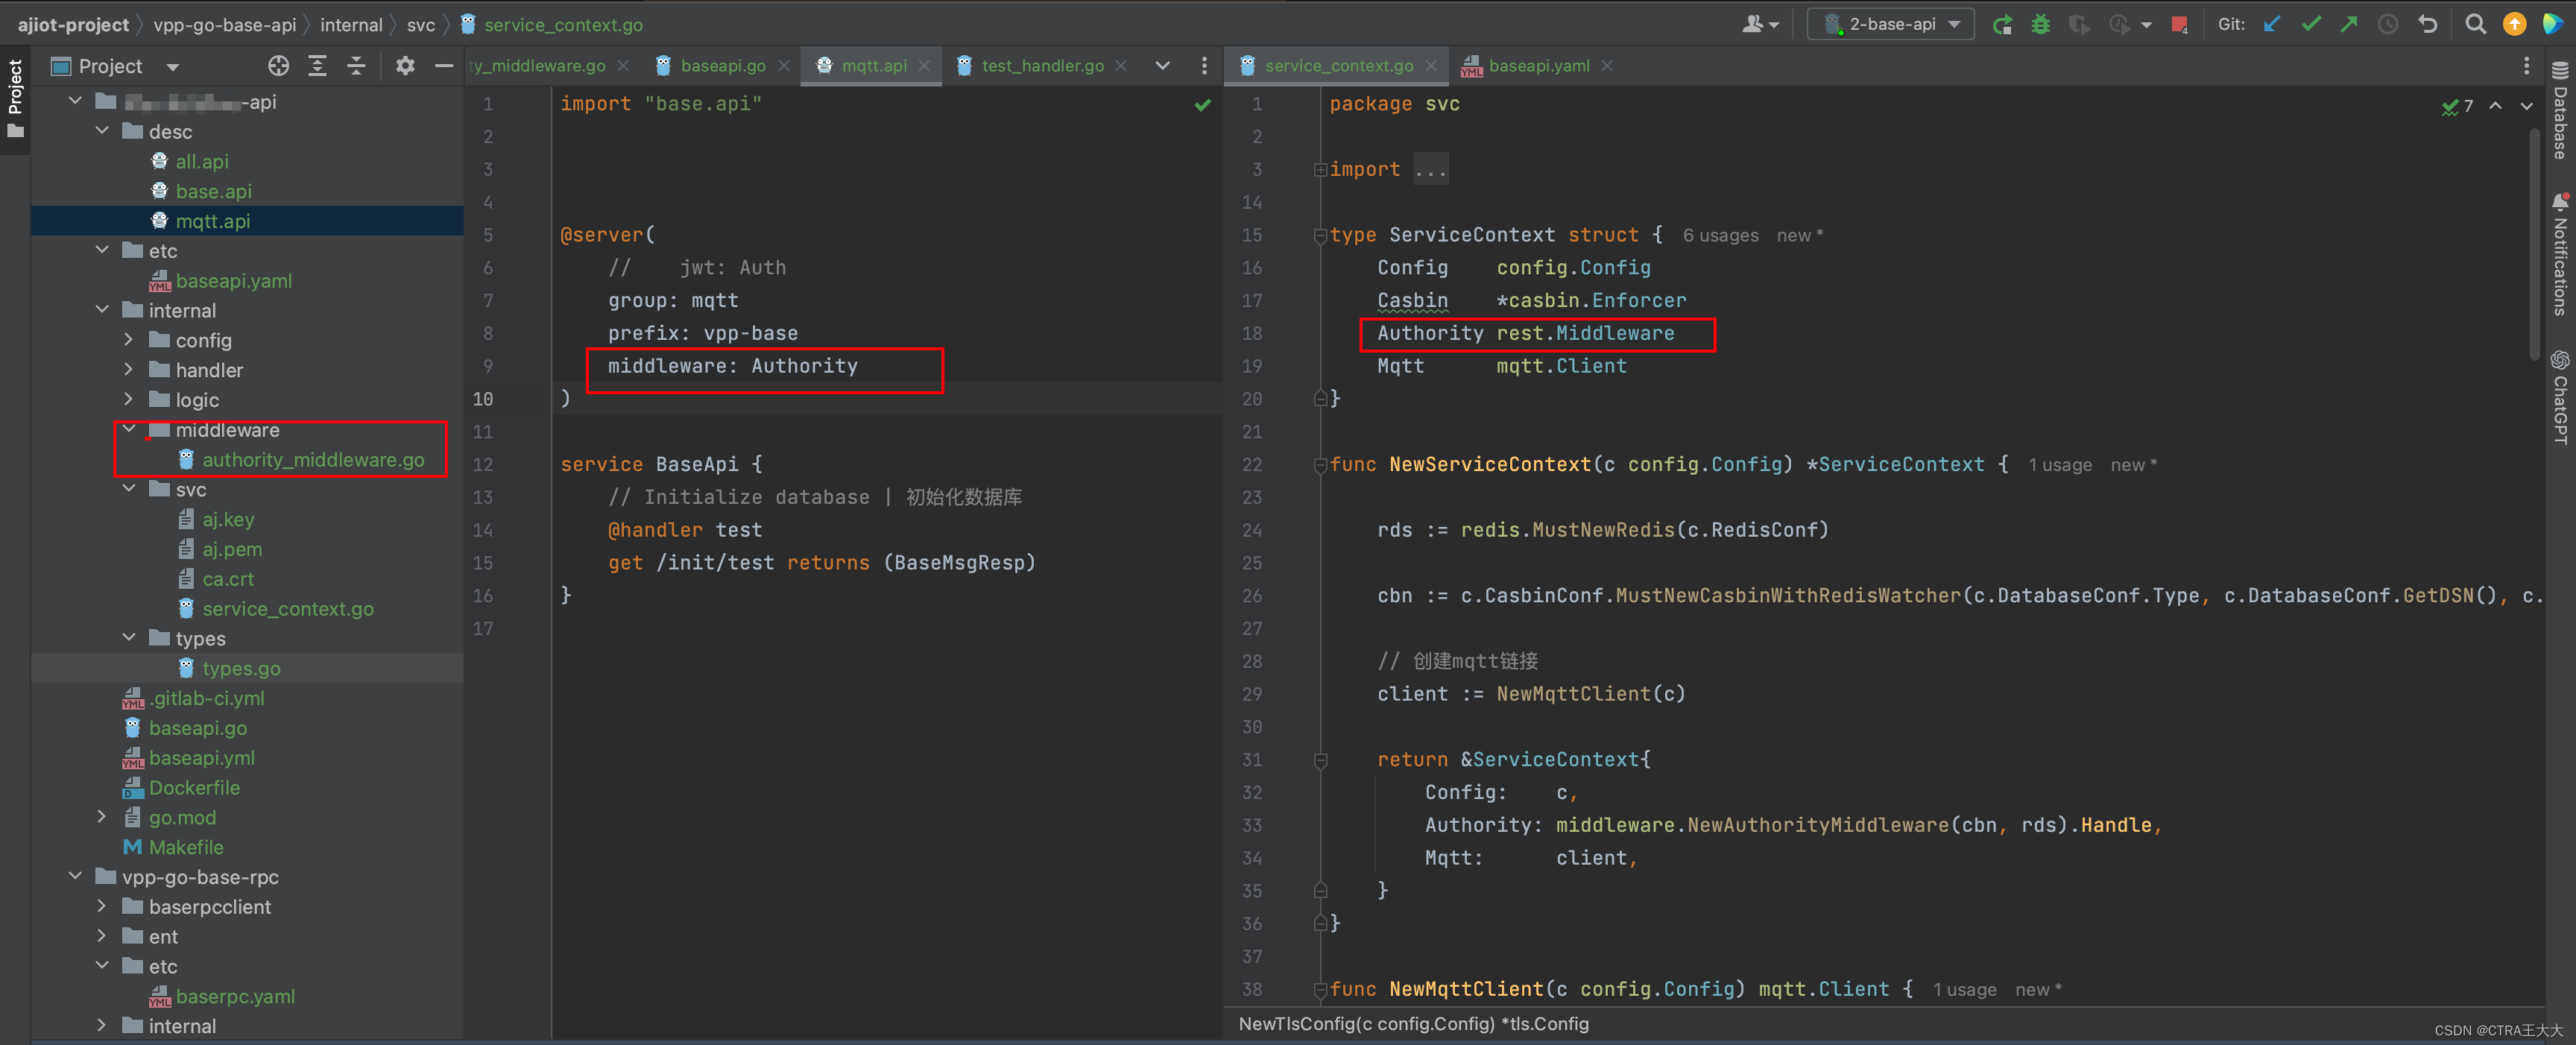Click the vpp-go-base-api breadcrumb
The height and width of the screenshot is (1045, 2576).
[225, 25]
